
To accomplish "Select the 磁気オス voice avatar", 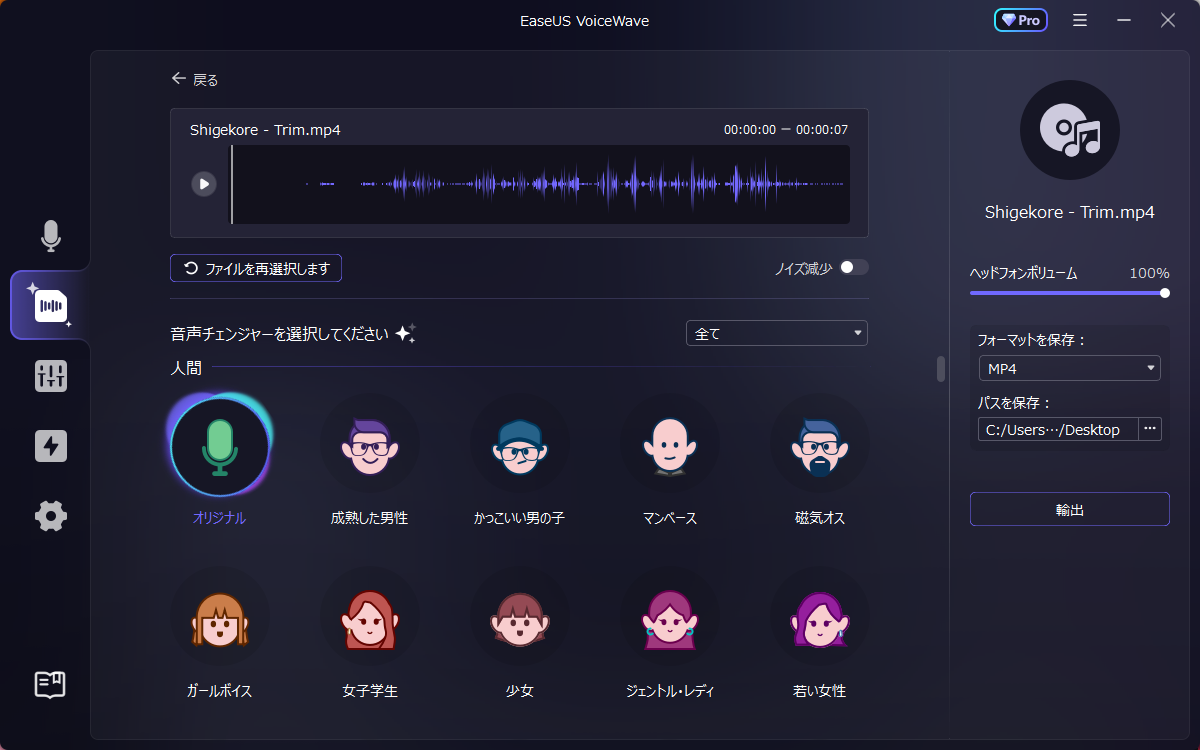I will pos(819,443).
